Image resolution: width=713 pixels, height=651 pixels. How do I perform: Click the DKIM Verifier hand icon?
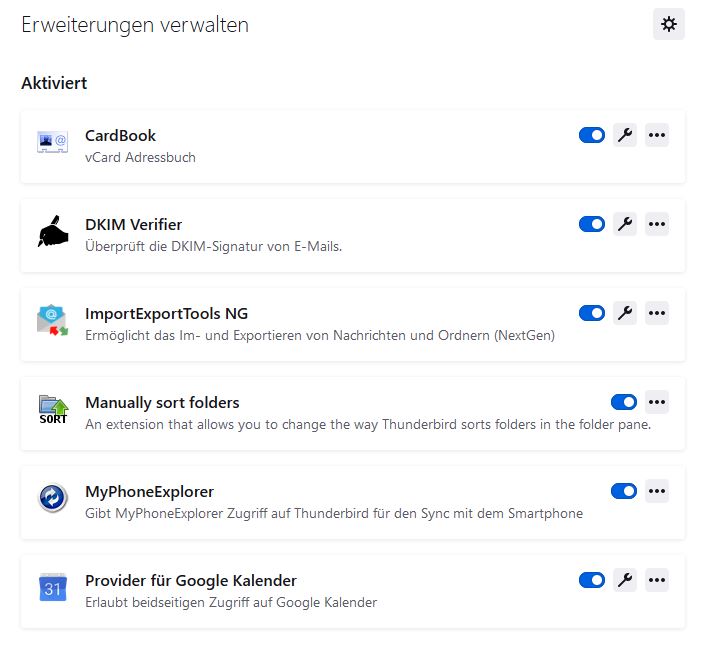pos(52,232)
